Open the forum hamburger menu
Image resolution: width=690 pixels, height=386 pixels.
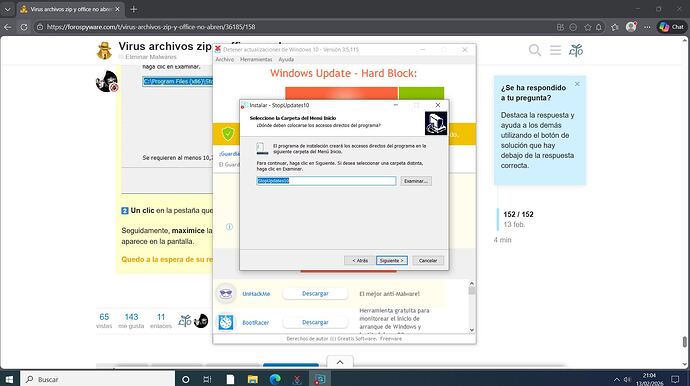(x=555, y=50)
